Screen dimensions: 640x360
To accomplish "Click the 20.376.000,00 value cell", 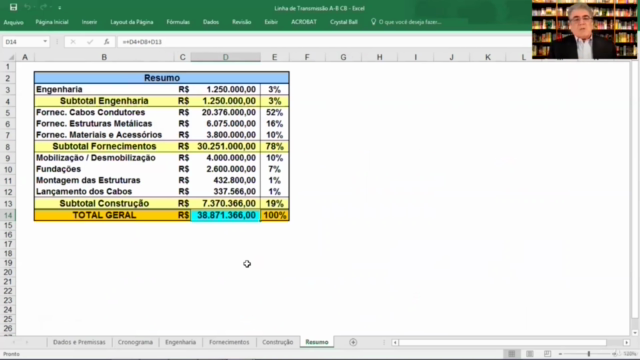I will tap(226, 112).
